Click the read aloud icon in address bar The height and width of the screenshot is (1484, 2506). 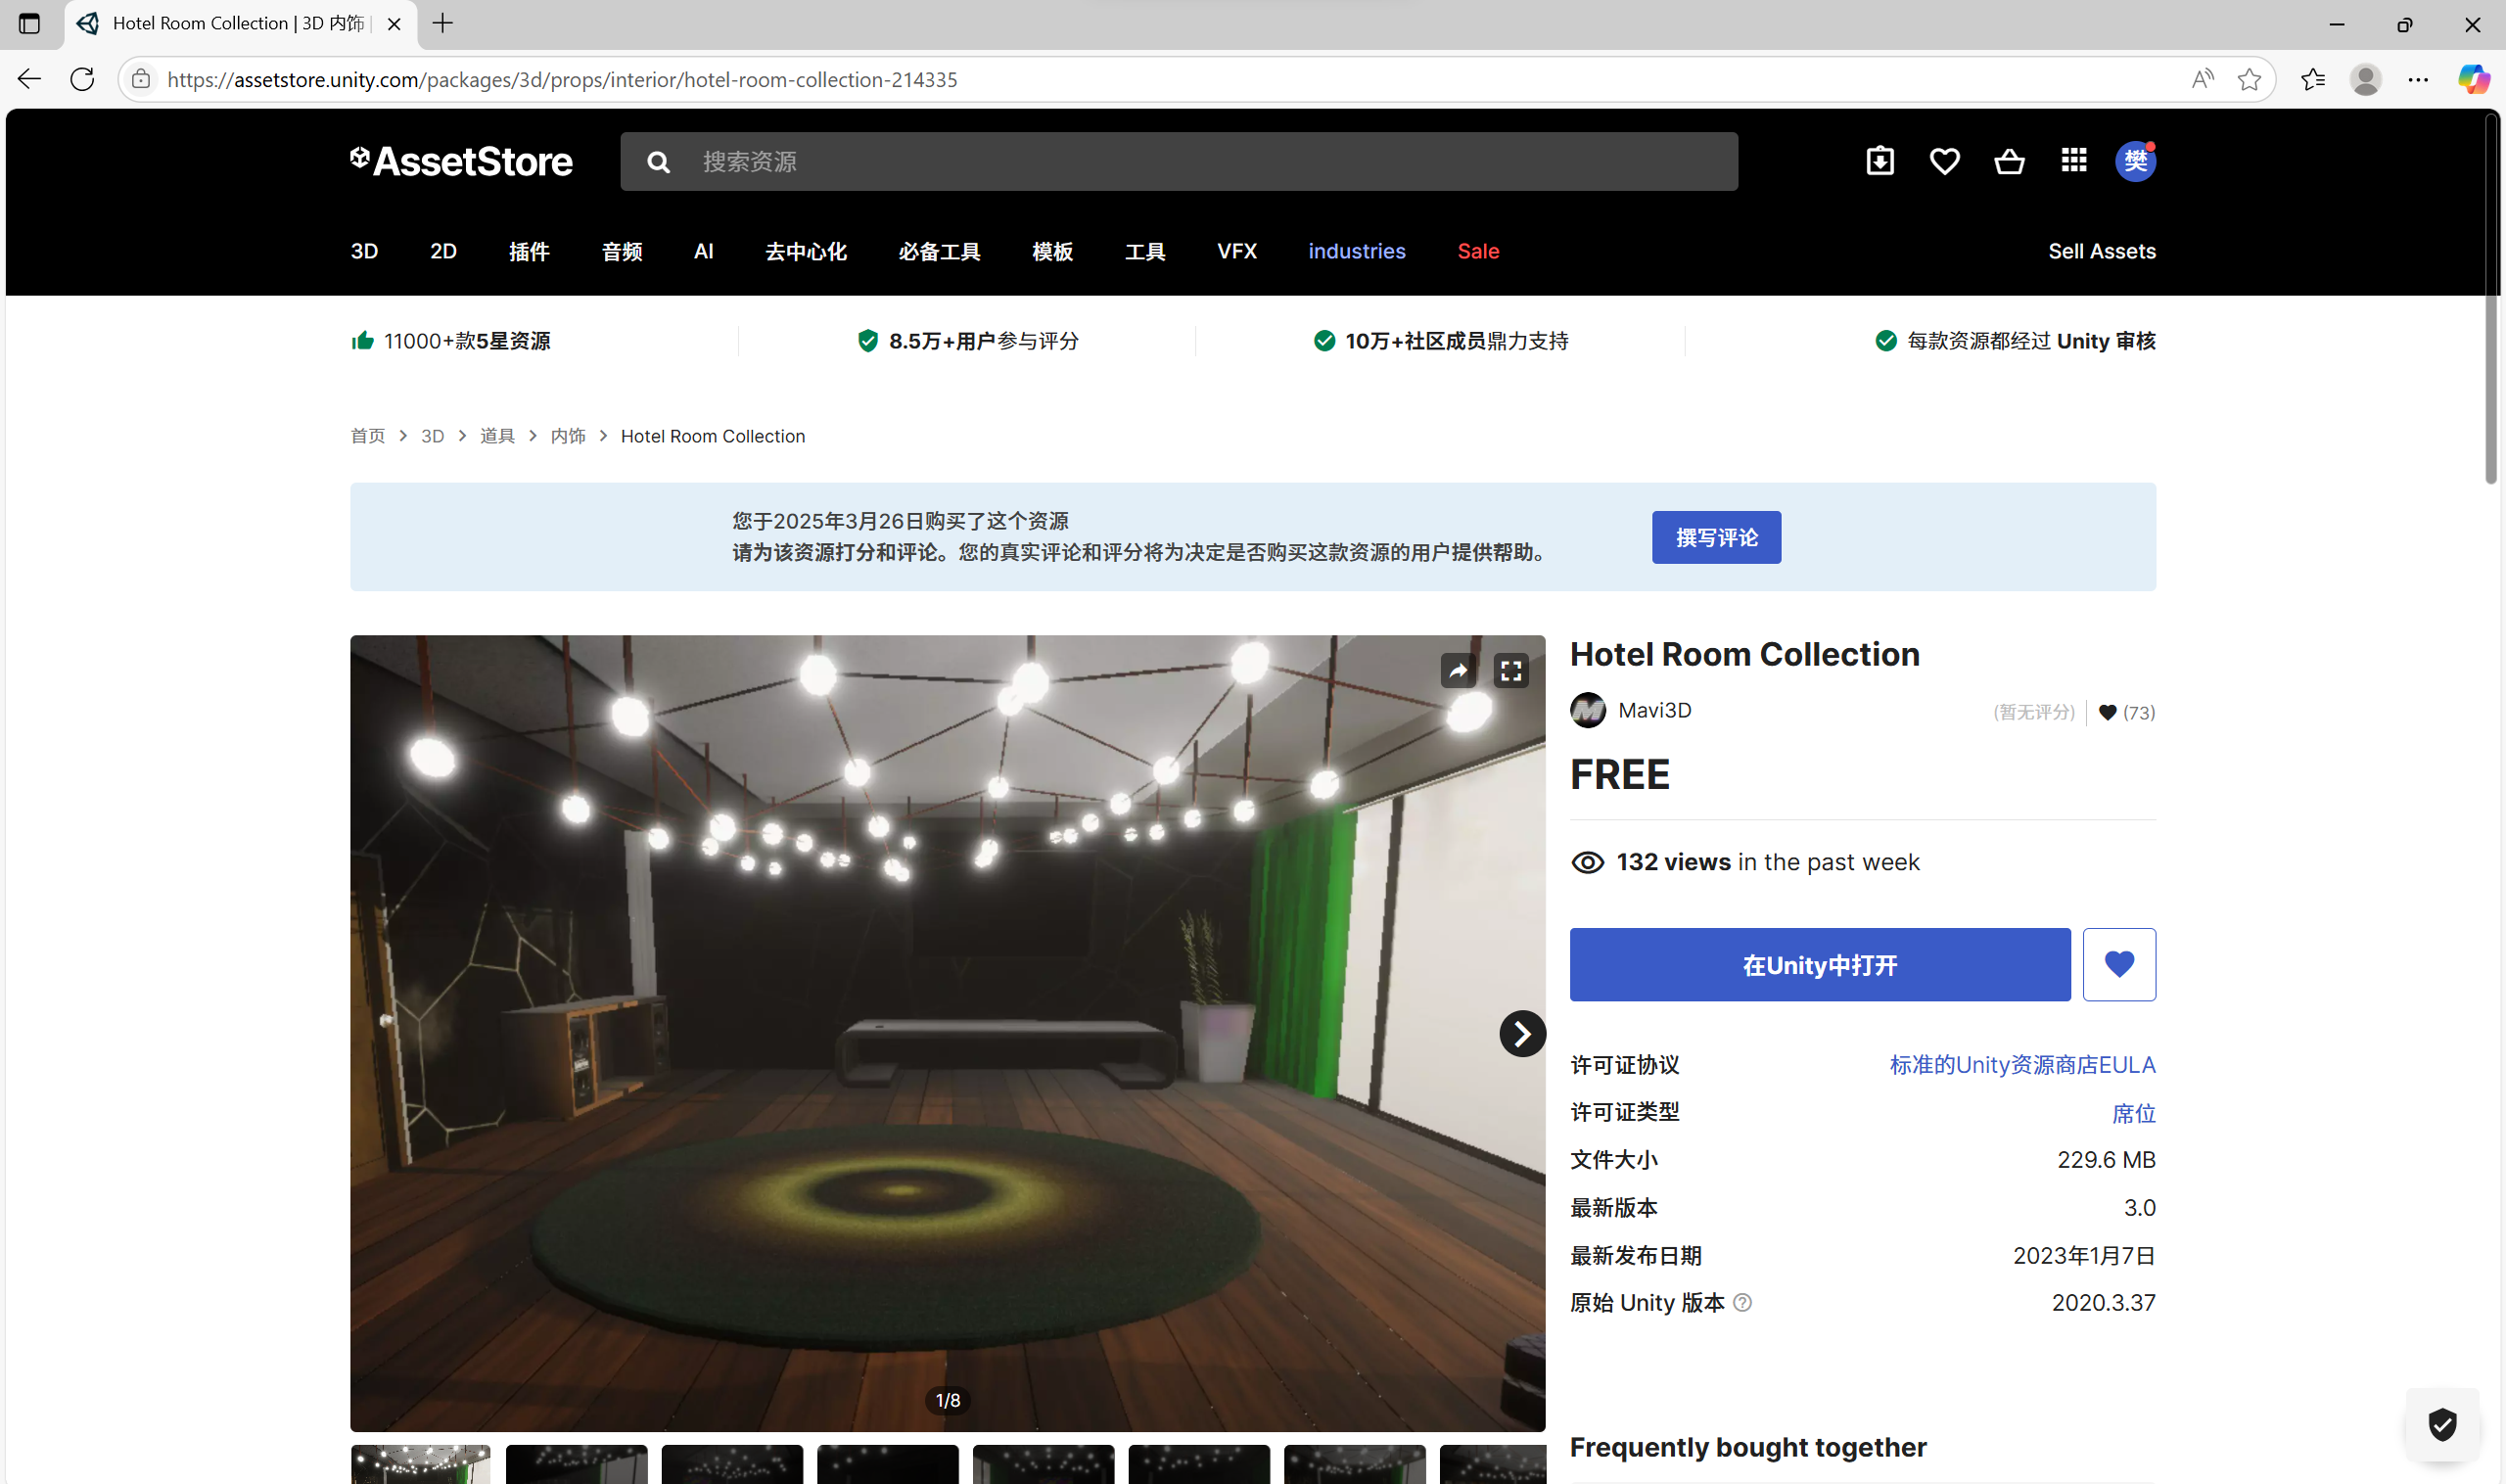(2201, 79)
